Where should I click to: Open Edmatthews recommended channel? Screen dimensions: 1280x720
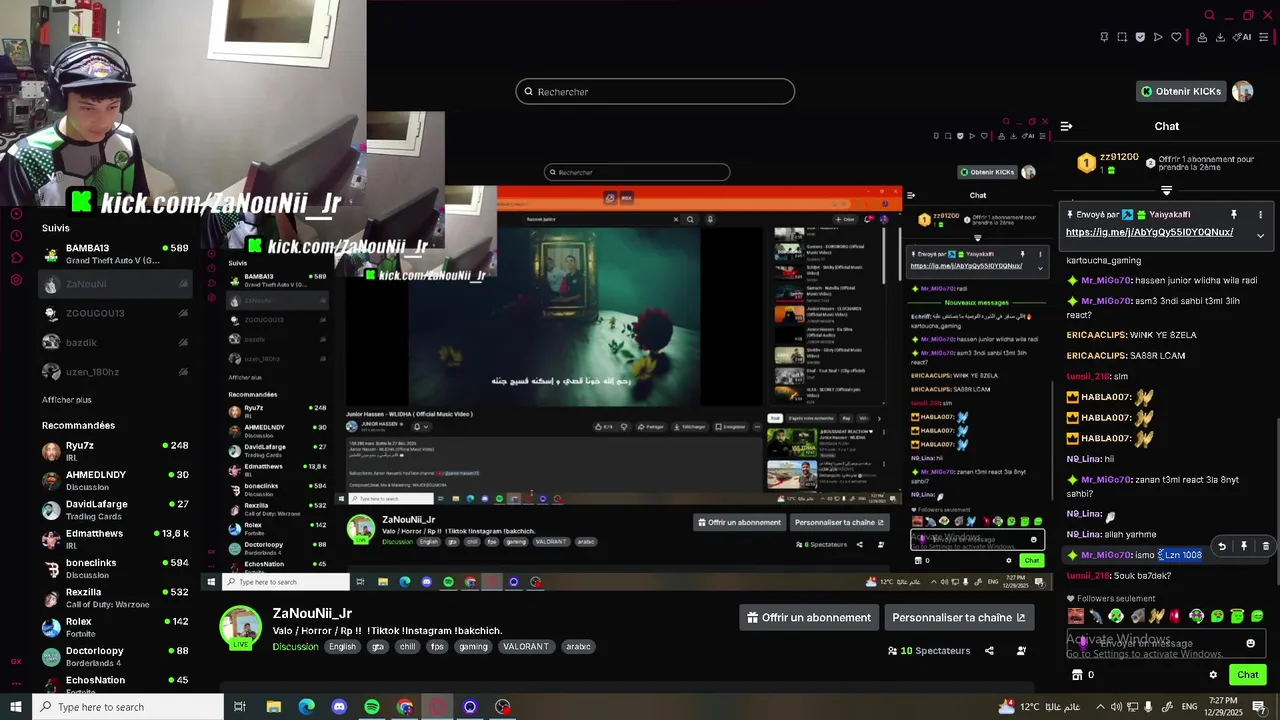tap(115, 539)
